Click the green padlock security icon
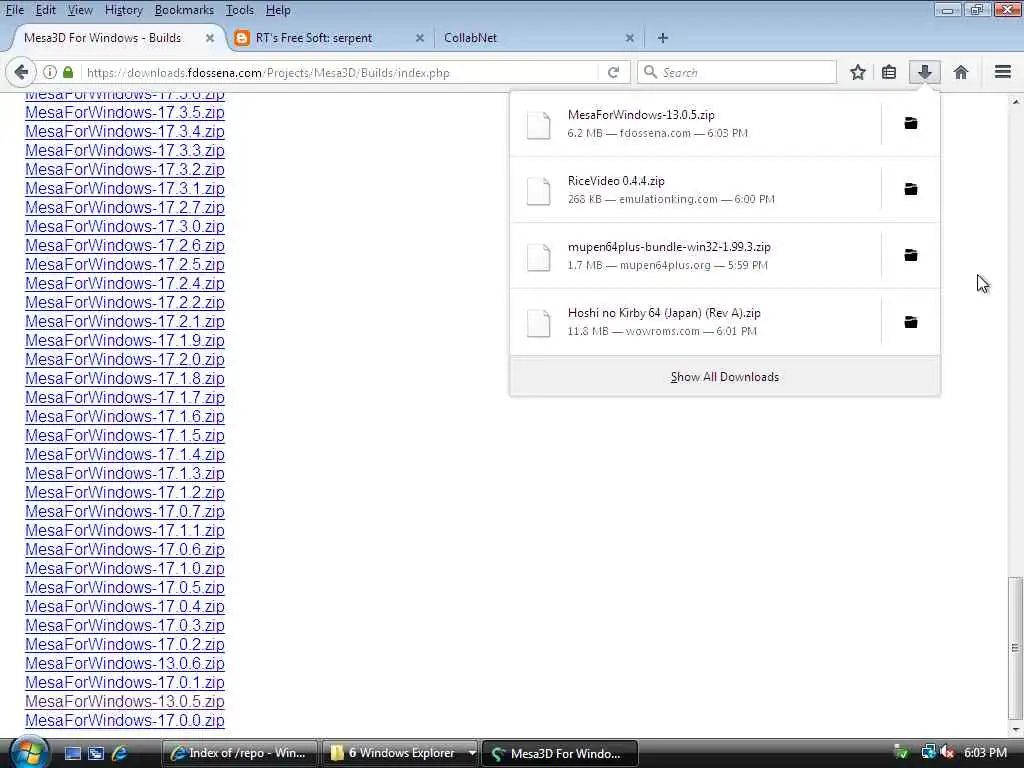Image resolution: width=1024 pixels, height=768 pixels. 68,72
